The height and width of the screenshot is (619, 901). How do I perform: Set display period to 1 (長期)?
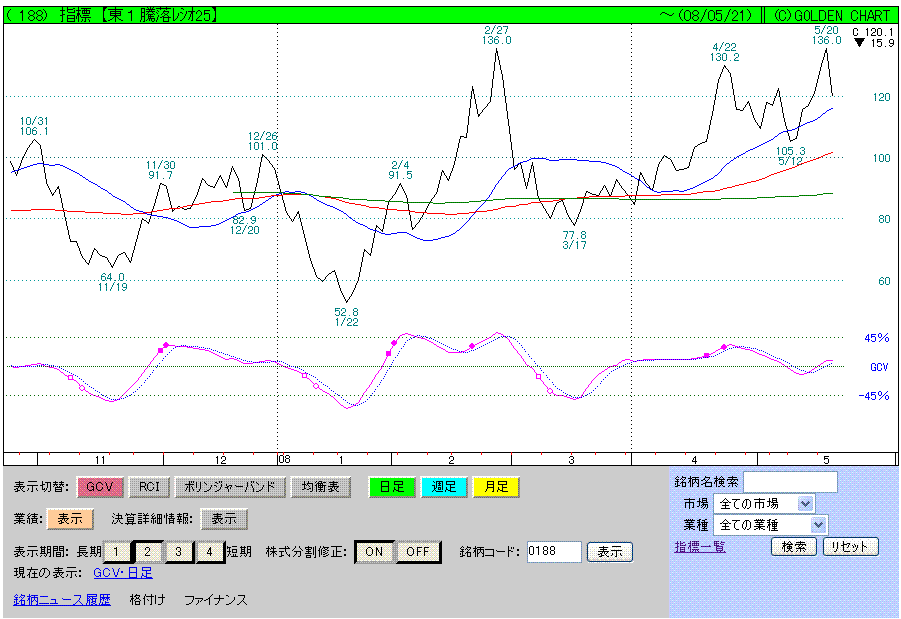[x=116, y=551]
